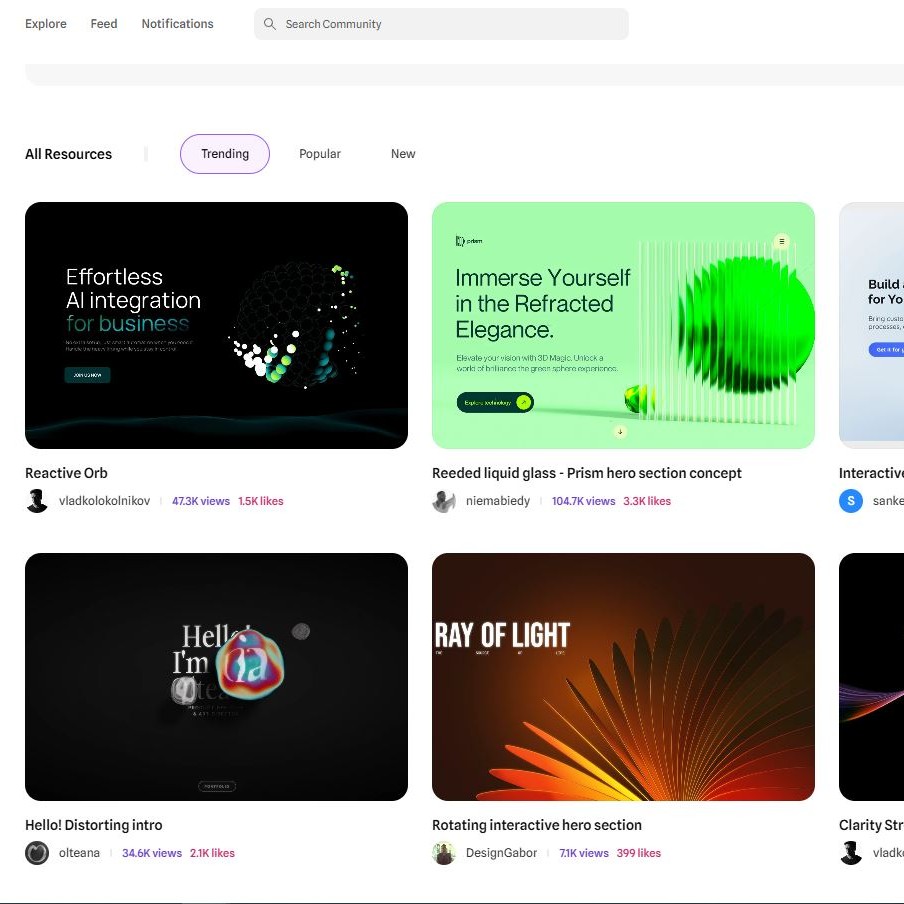The height and width of the screenshot is (904, 904).
Task: Select the Trending filter pill
Action: (225, 154)
